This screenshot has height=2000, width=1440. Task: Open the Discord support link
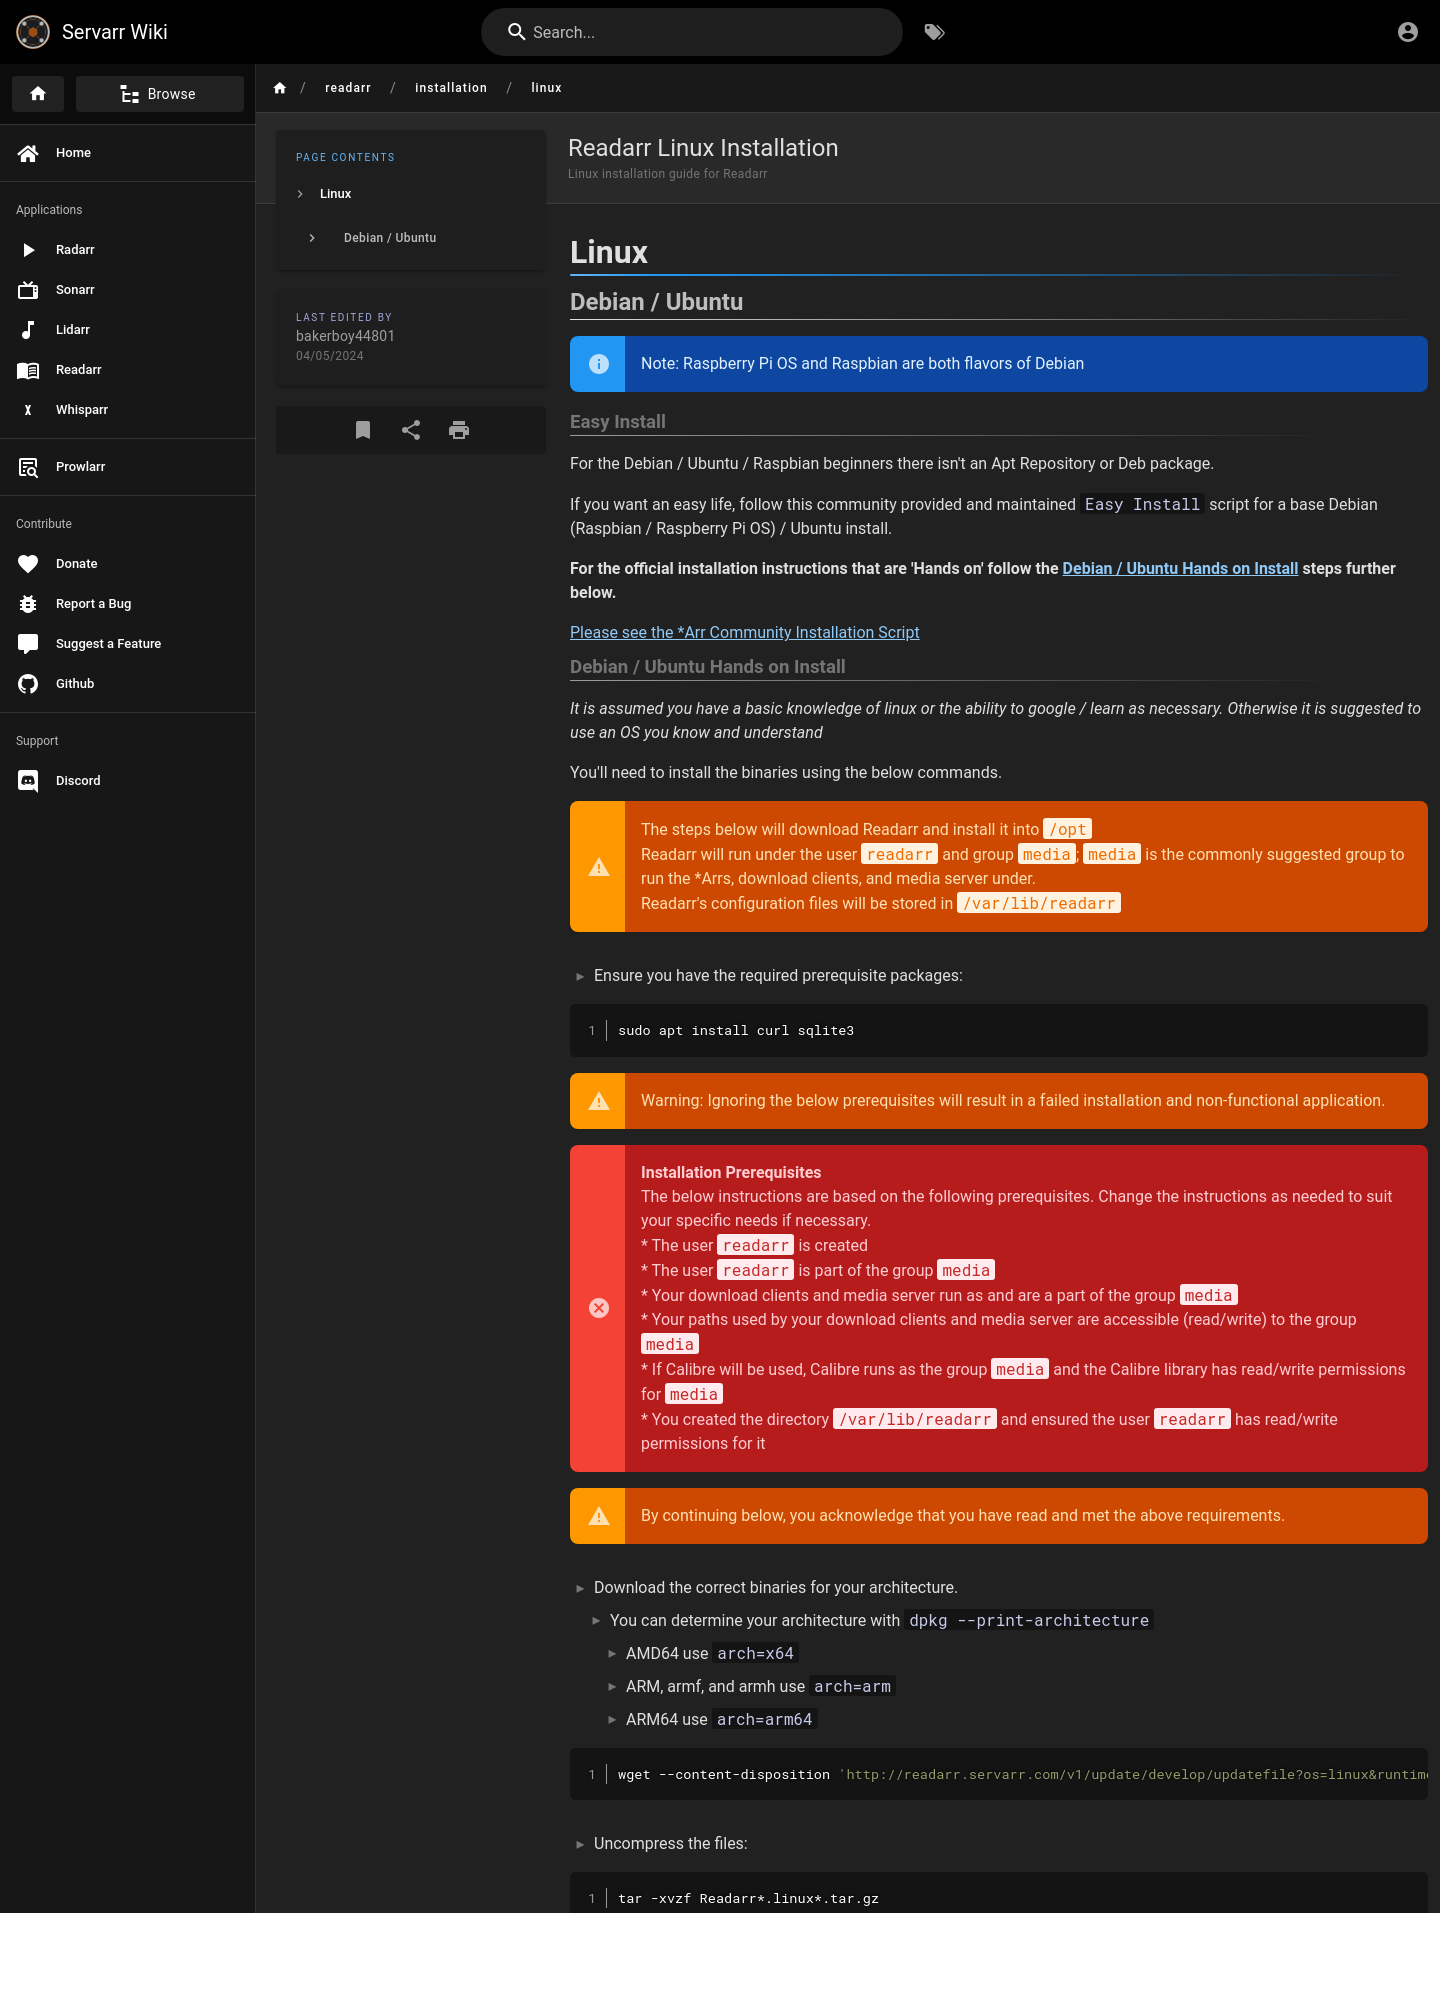127,781
